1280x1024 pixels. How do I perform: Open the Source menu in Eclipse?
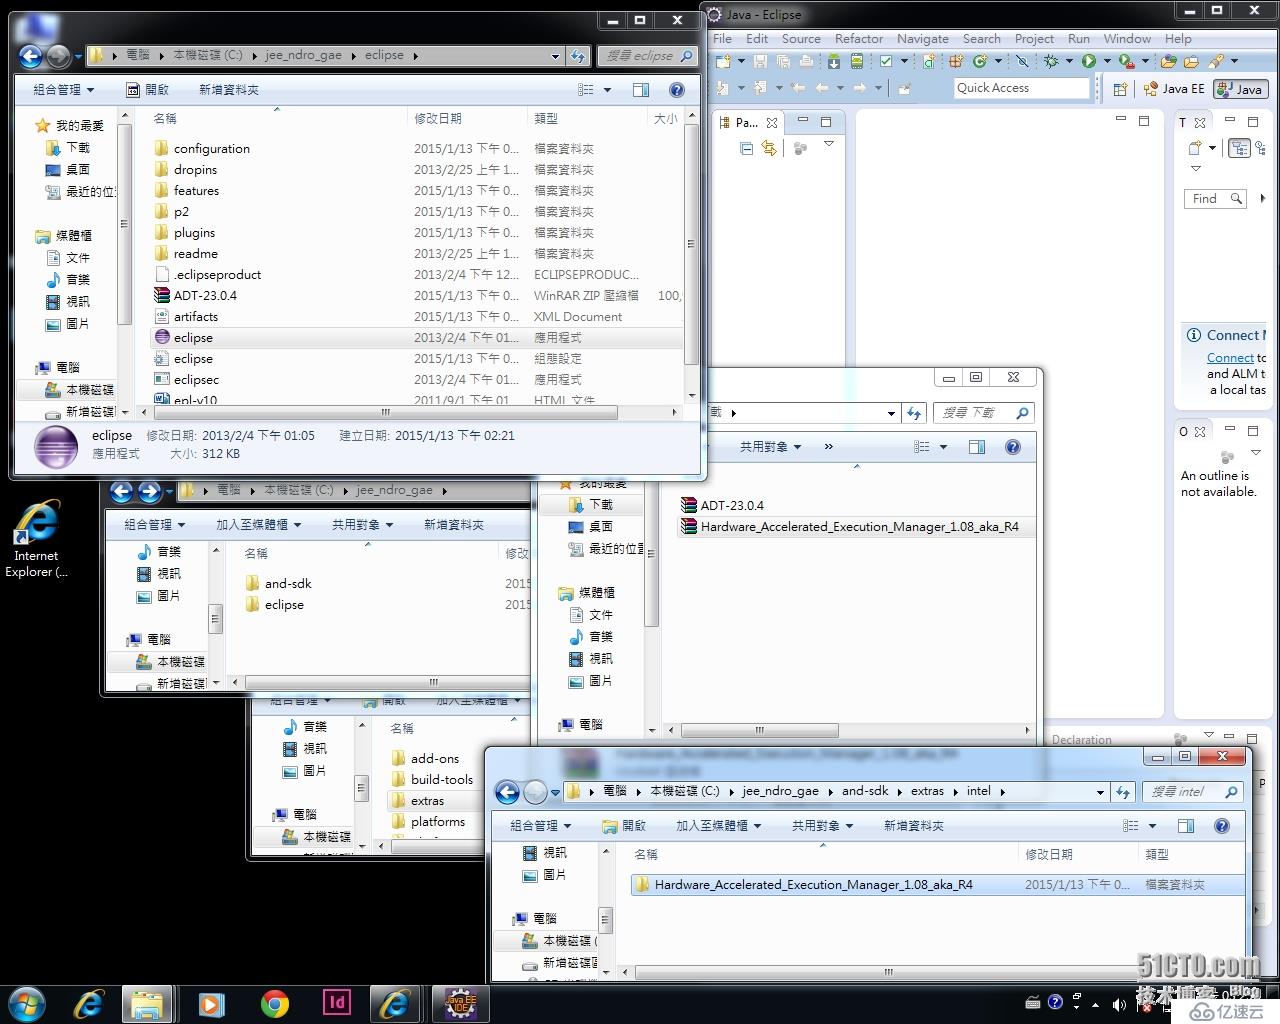point(801,38)
